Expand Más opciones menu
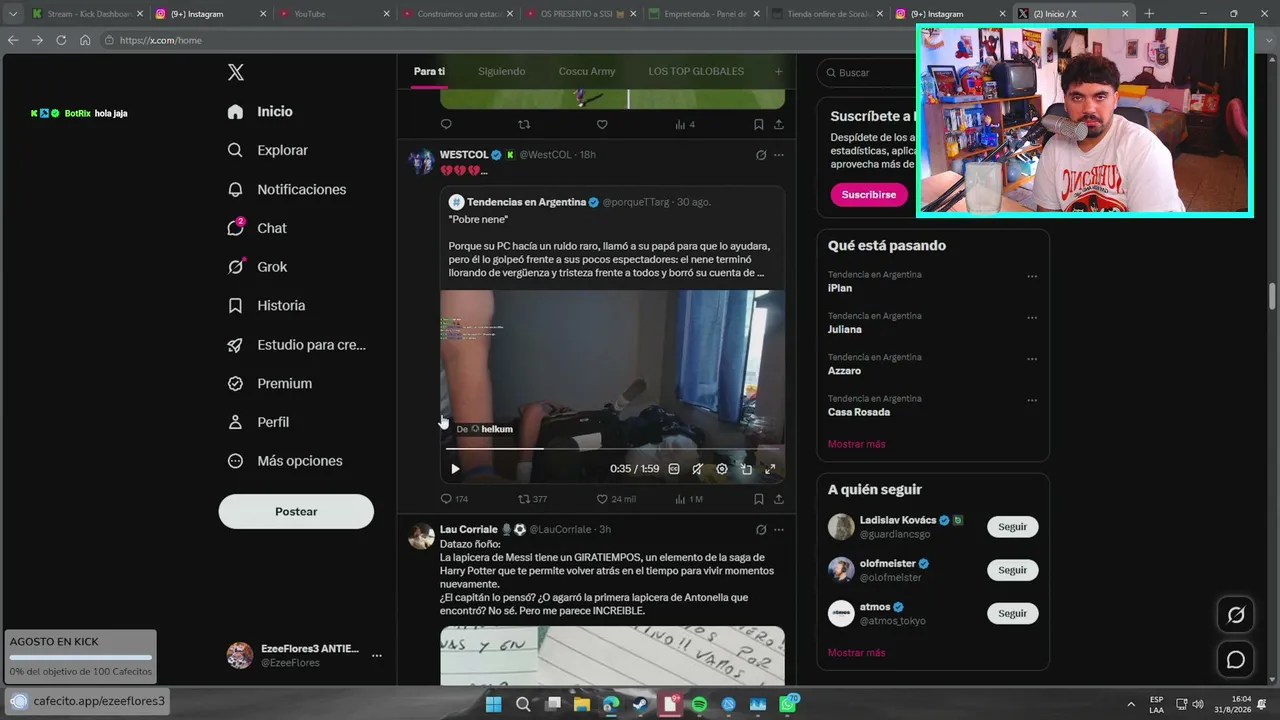Image resolution: width=1280 pixels, height=720 pixels. [285, 461]
